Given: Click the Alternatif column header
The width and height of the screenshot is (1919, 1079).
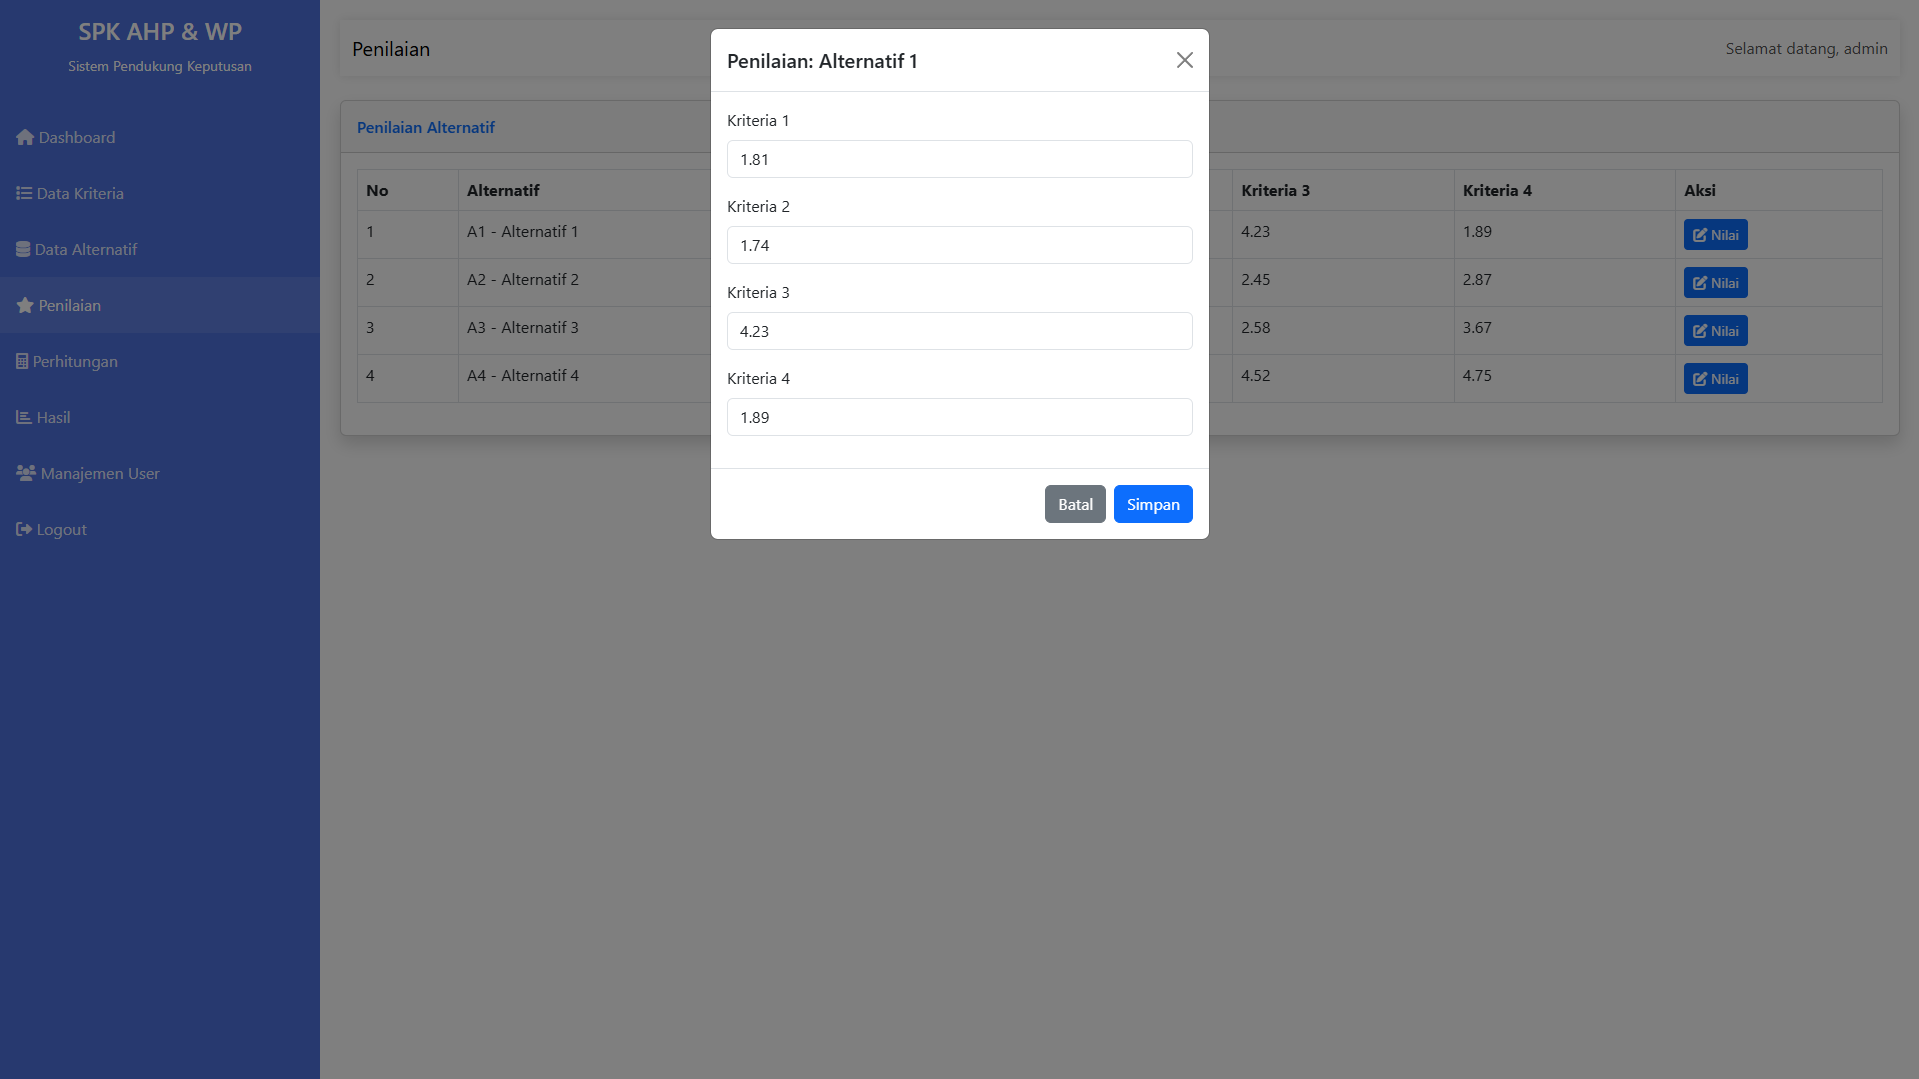Looking at the screenshot, I should coord(503,191).
